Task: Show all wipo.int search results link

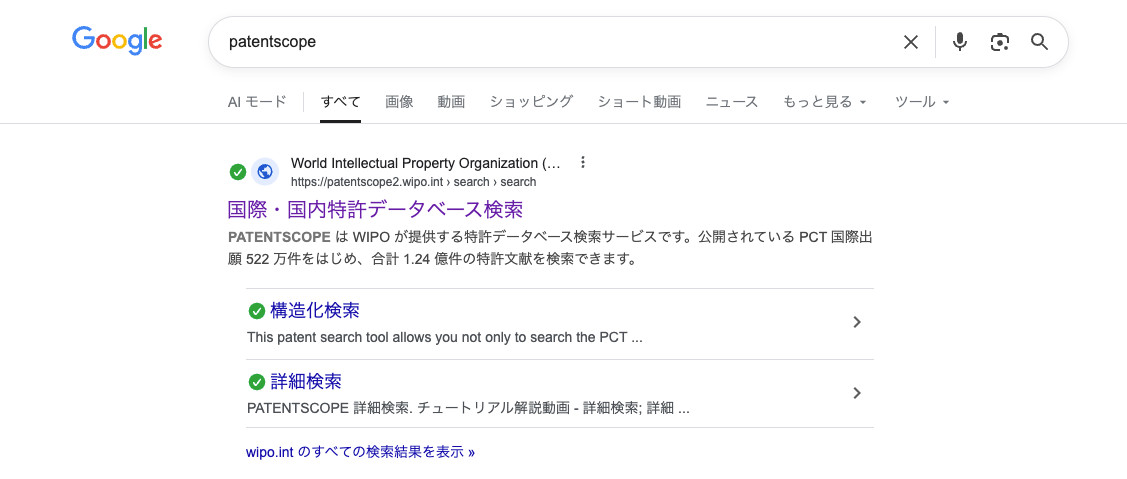Action: click(360, 452)
